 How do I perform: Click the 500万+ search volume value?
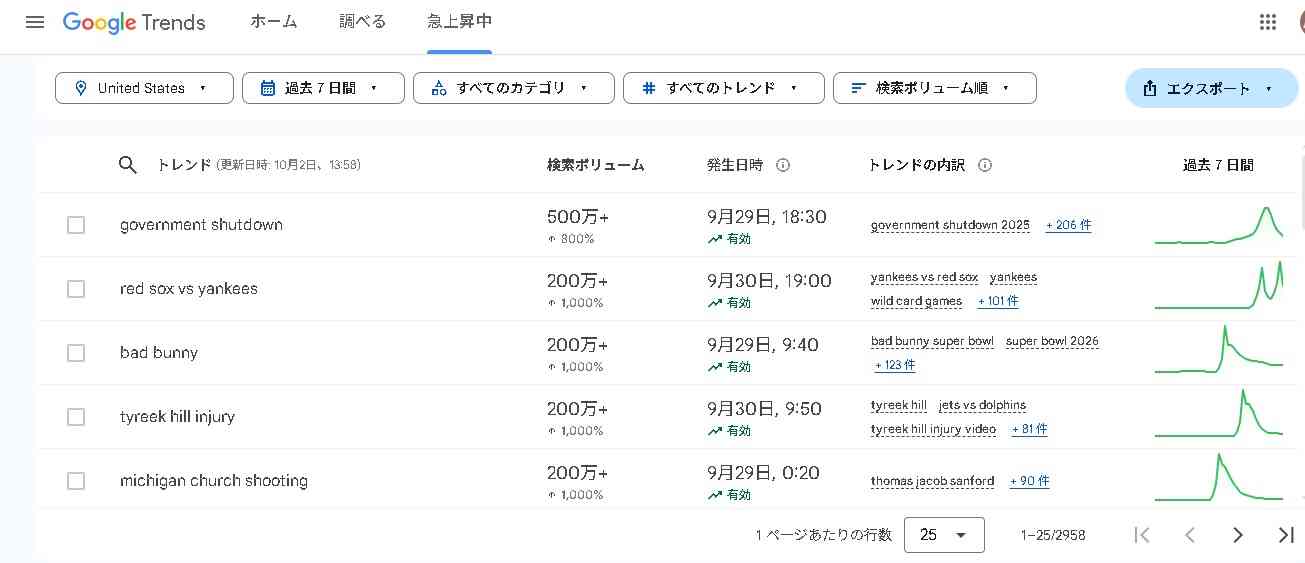coord(577,217)
